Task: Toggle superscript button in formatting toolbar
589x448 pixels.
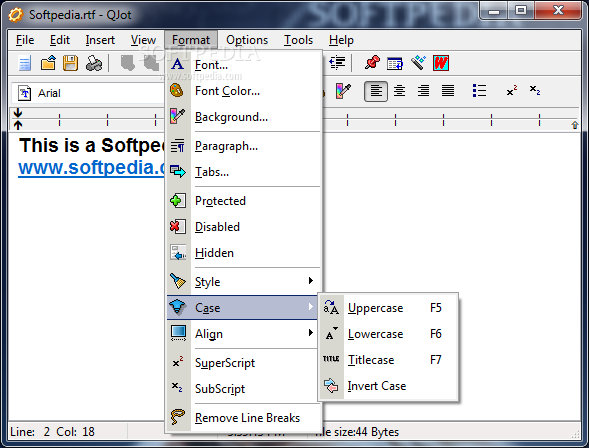Action: 512,91
